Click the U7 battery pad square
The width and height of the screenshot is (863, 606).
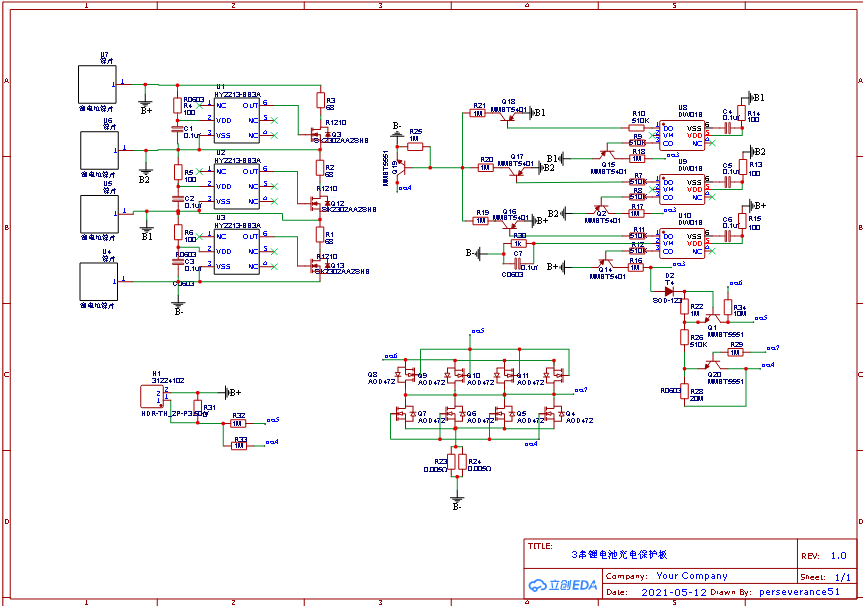(x=97, y=84)
